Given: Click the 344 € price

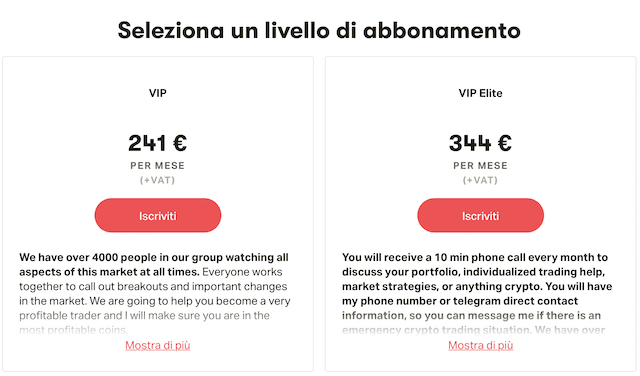Looking at the screenshot, I should pos(480,143).
